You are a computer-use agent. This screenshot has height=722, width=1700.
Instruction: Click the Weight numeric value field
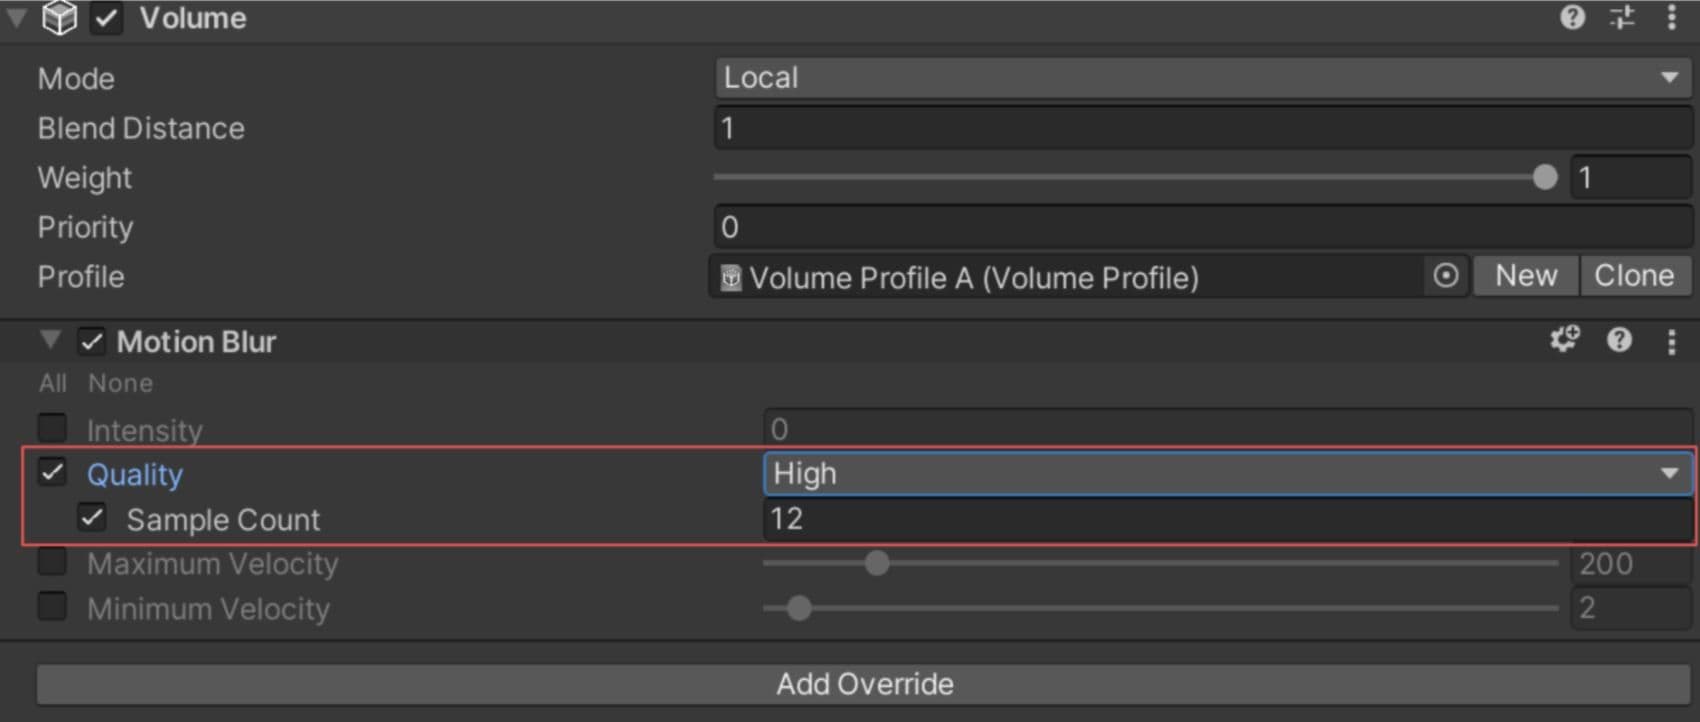tap(1631, 178)
